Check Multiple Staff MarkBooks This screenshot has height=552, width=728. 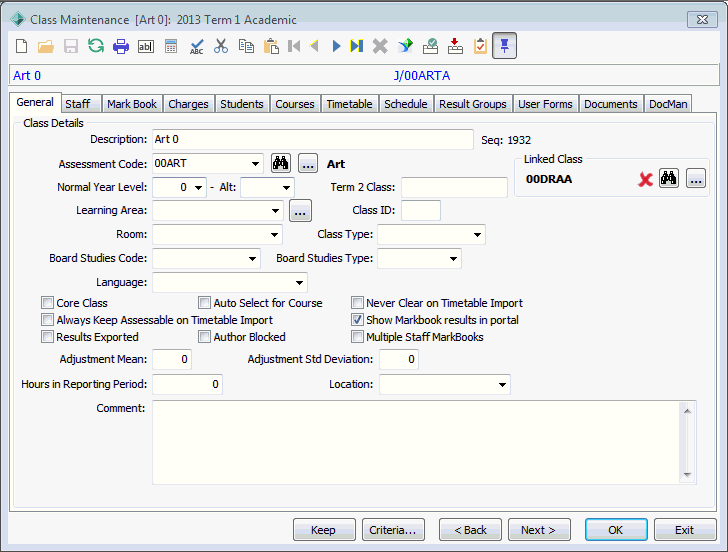[x=357, y=337]
